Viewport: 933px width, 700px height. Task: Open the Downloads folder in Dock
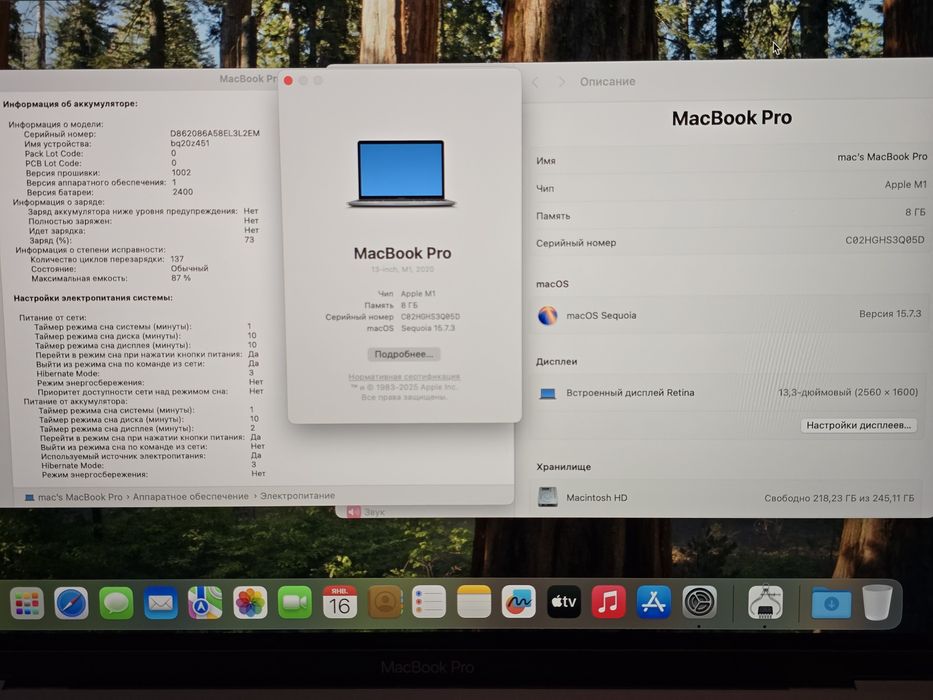pos(831,603)
